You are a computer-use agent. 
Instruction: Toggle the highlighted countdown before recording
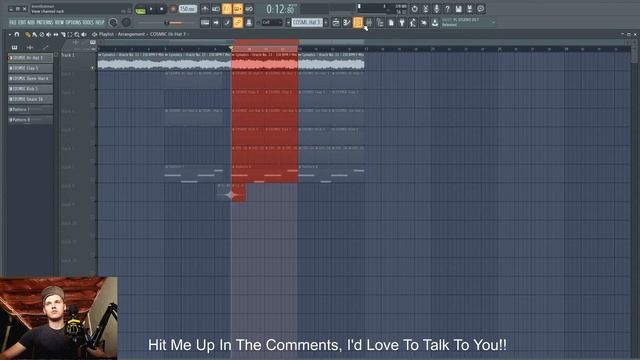coord(227,9)
